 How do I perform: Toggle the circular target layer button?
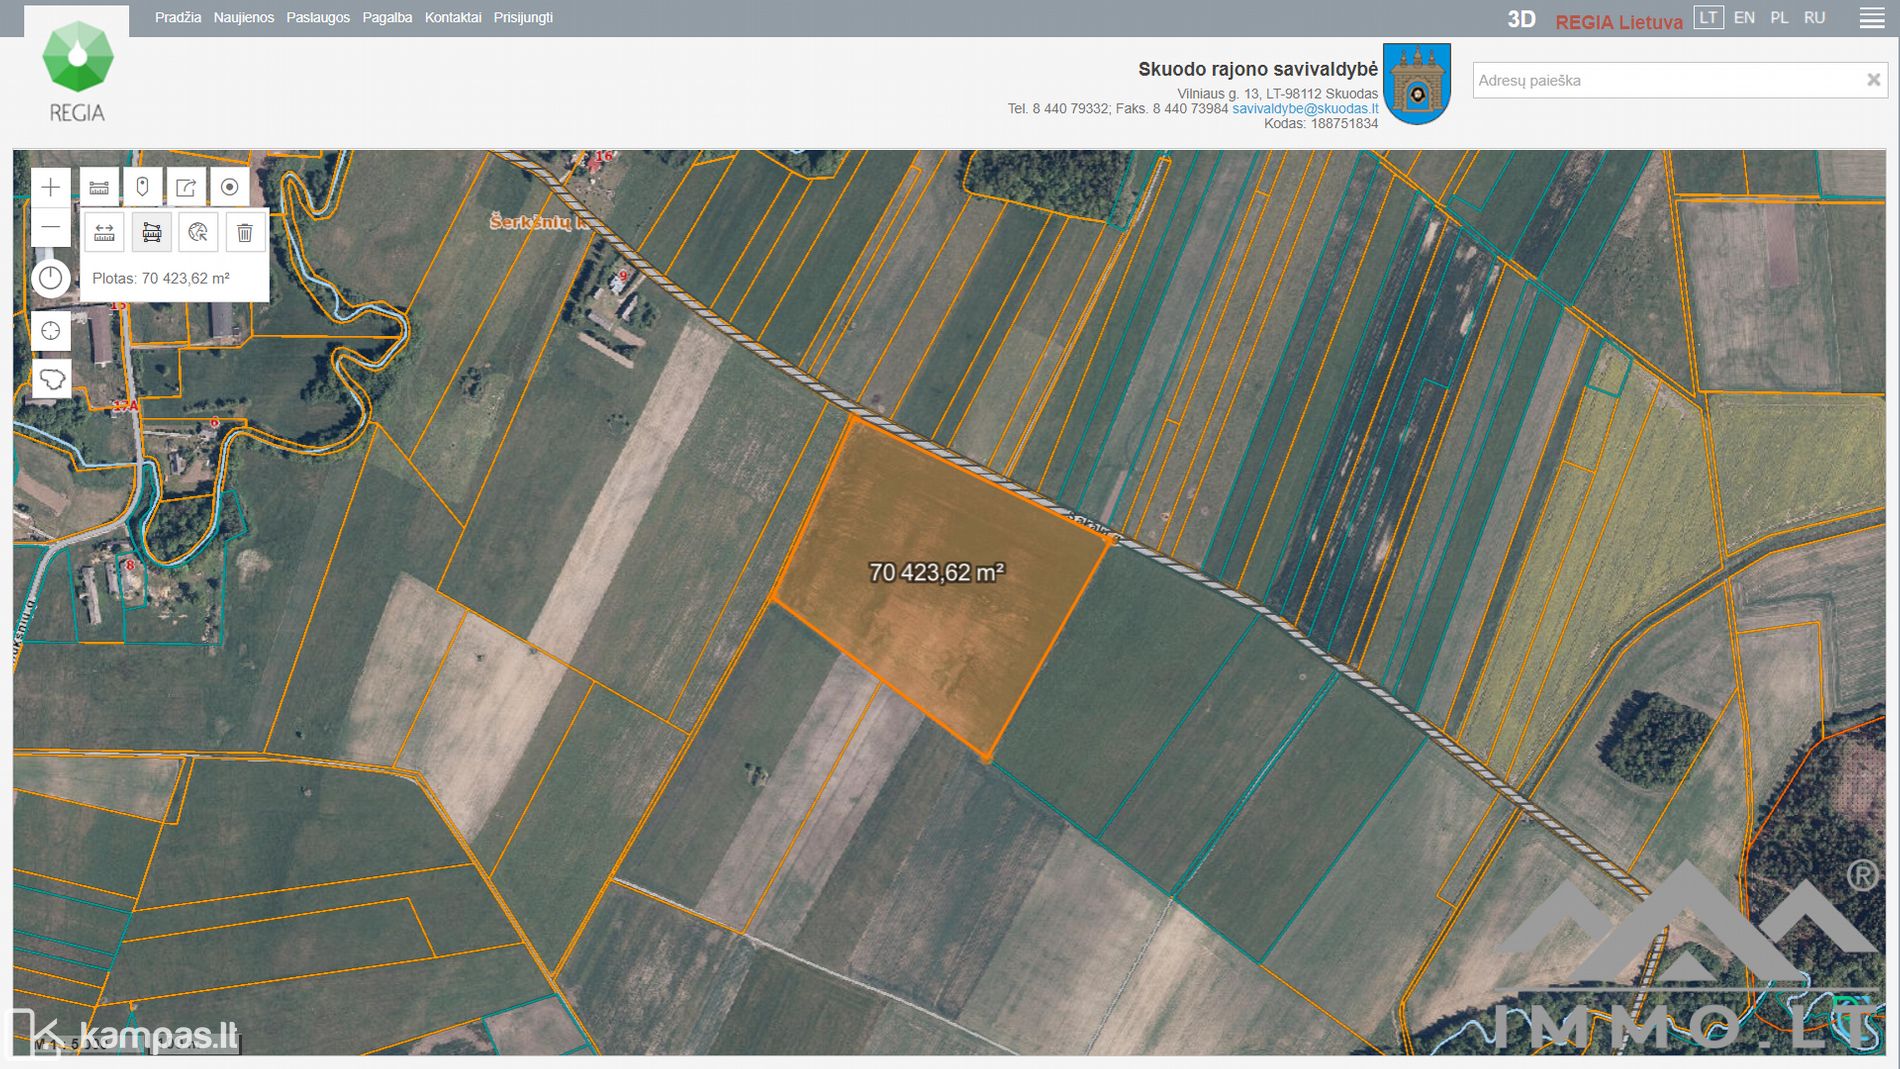(x=229, y=187)
